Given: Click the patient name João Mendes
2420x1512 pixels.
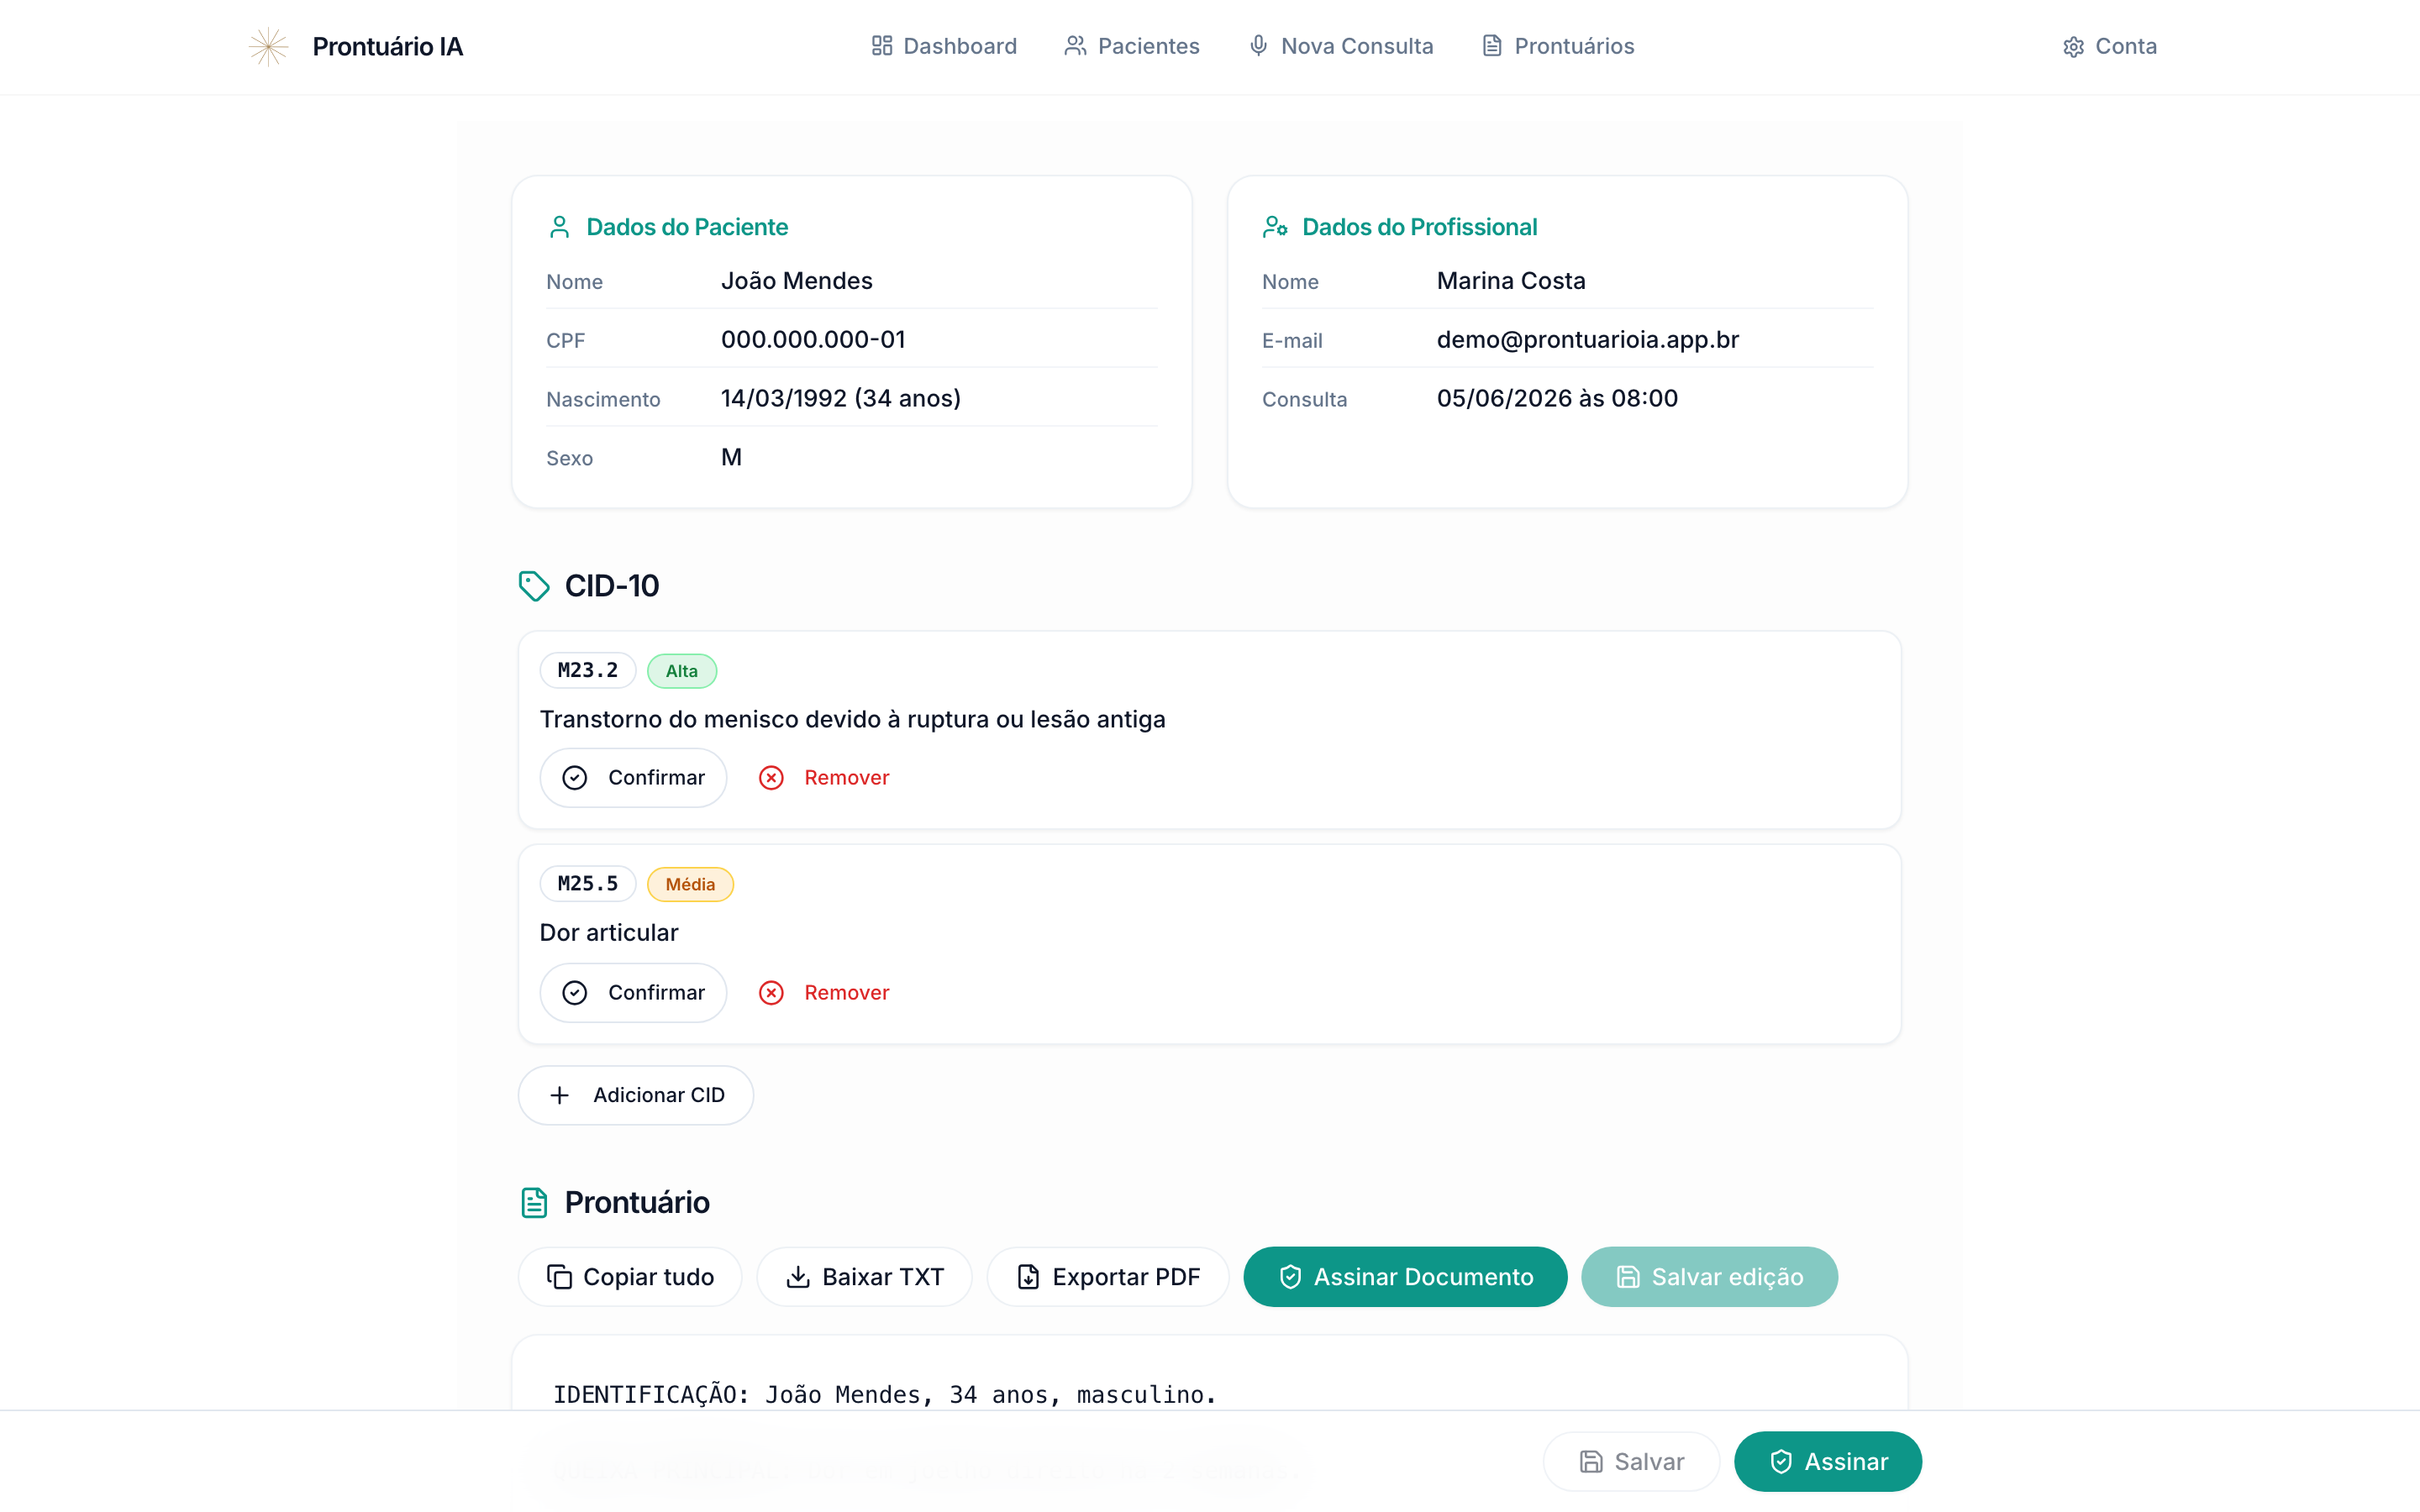Looking at the screenshot, I should (796, 281).
